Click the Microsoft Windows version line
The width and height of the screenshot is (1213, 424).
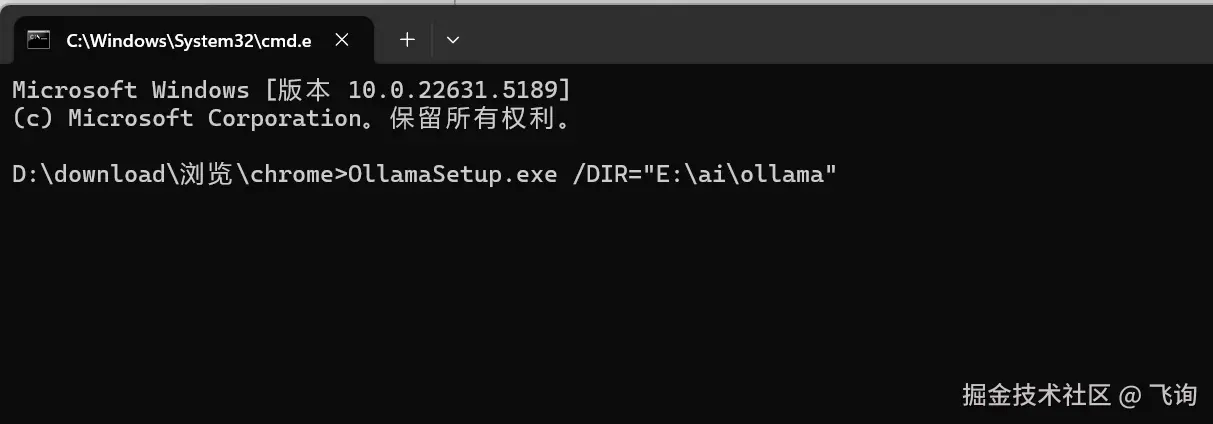(292, 90)
